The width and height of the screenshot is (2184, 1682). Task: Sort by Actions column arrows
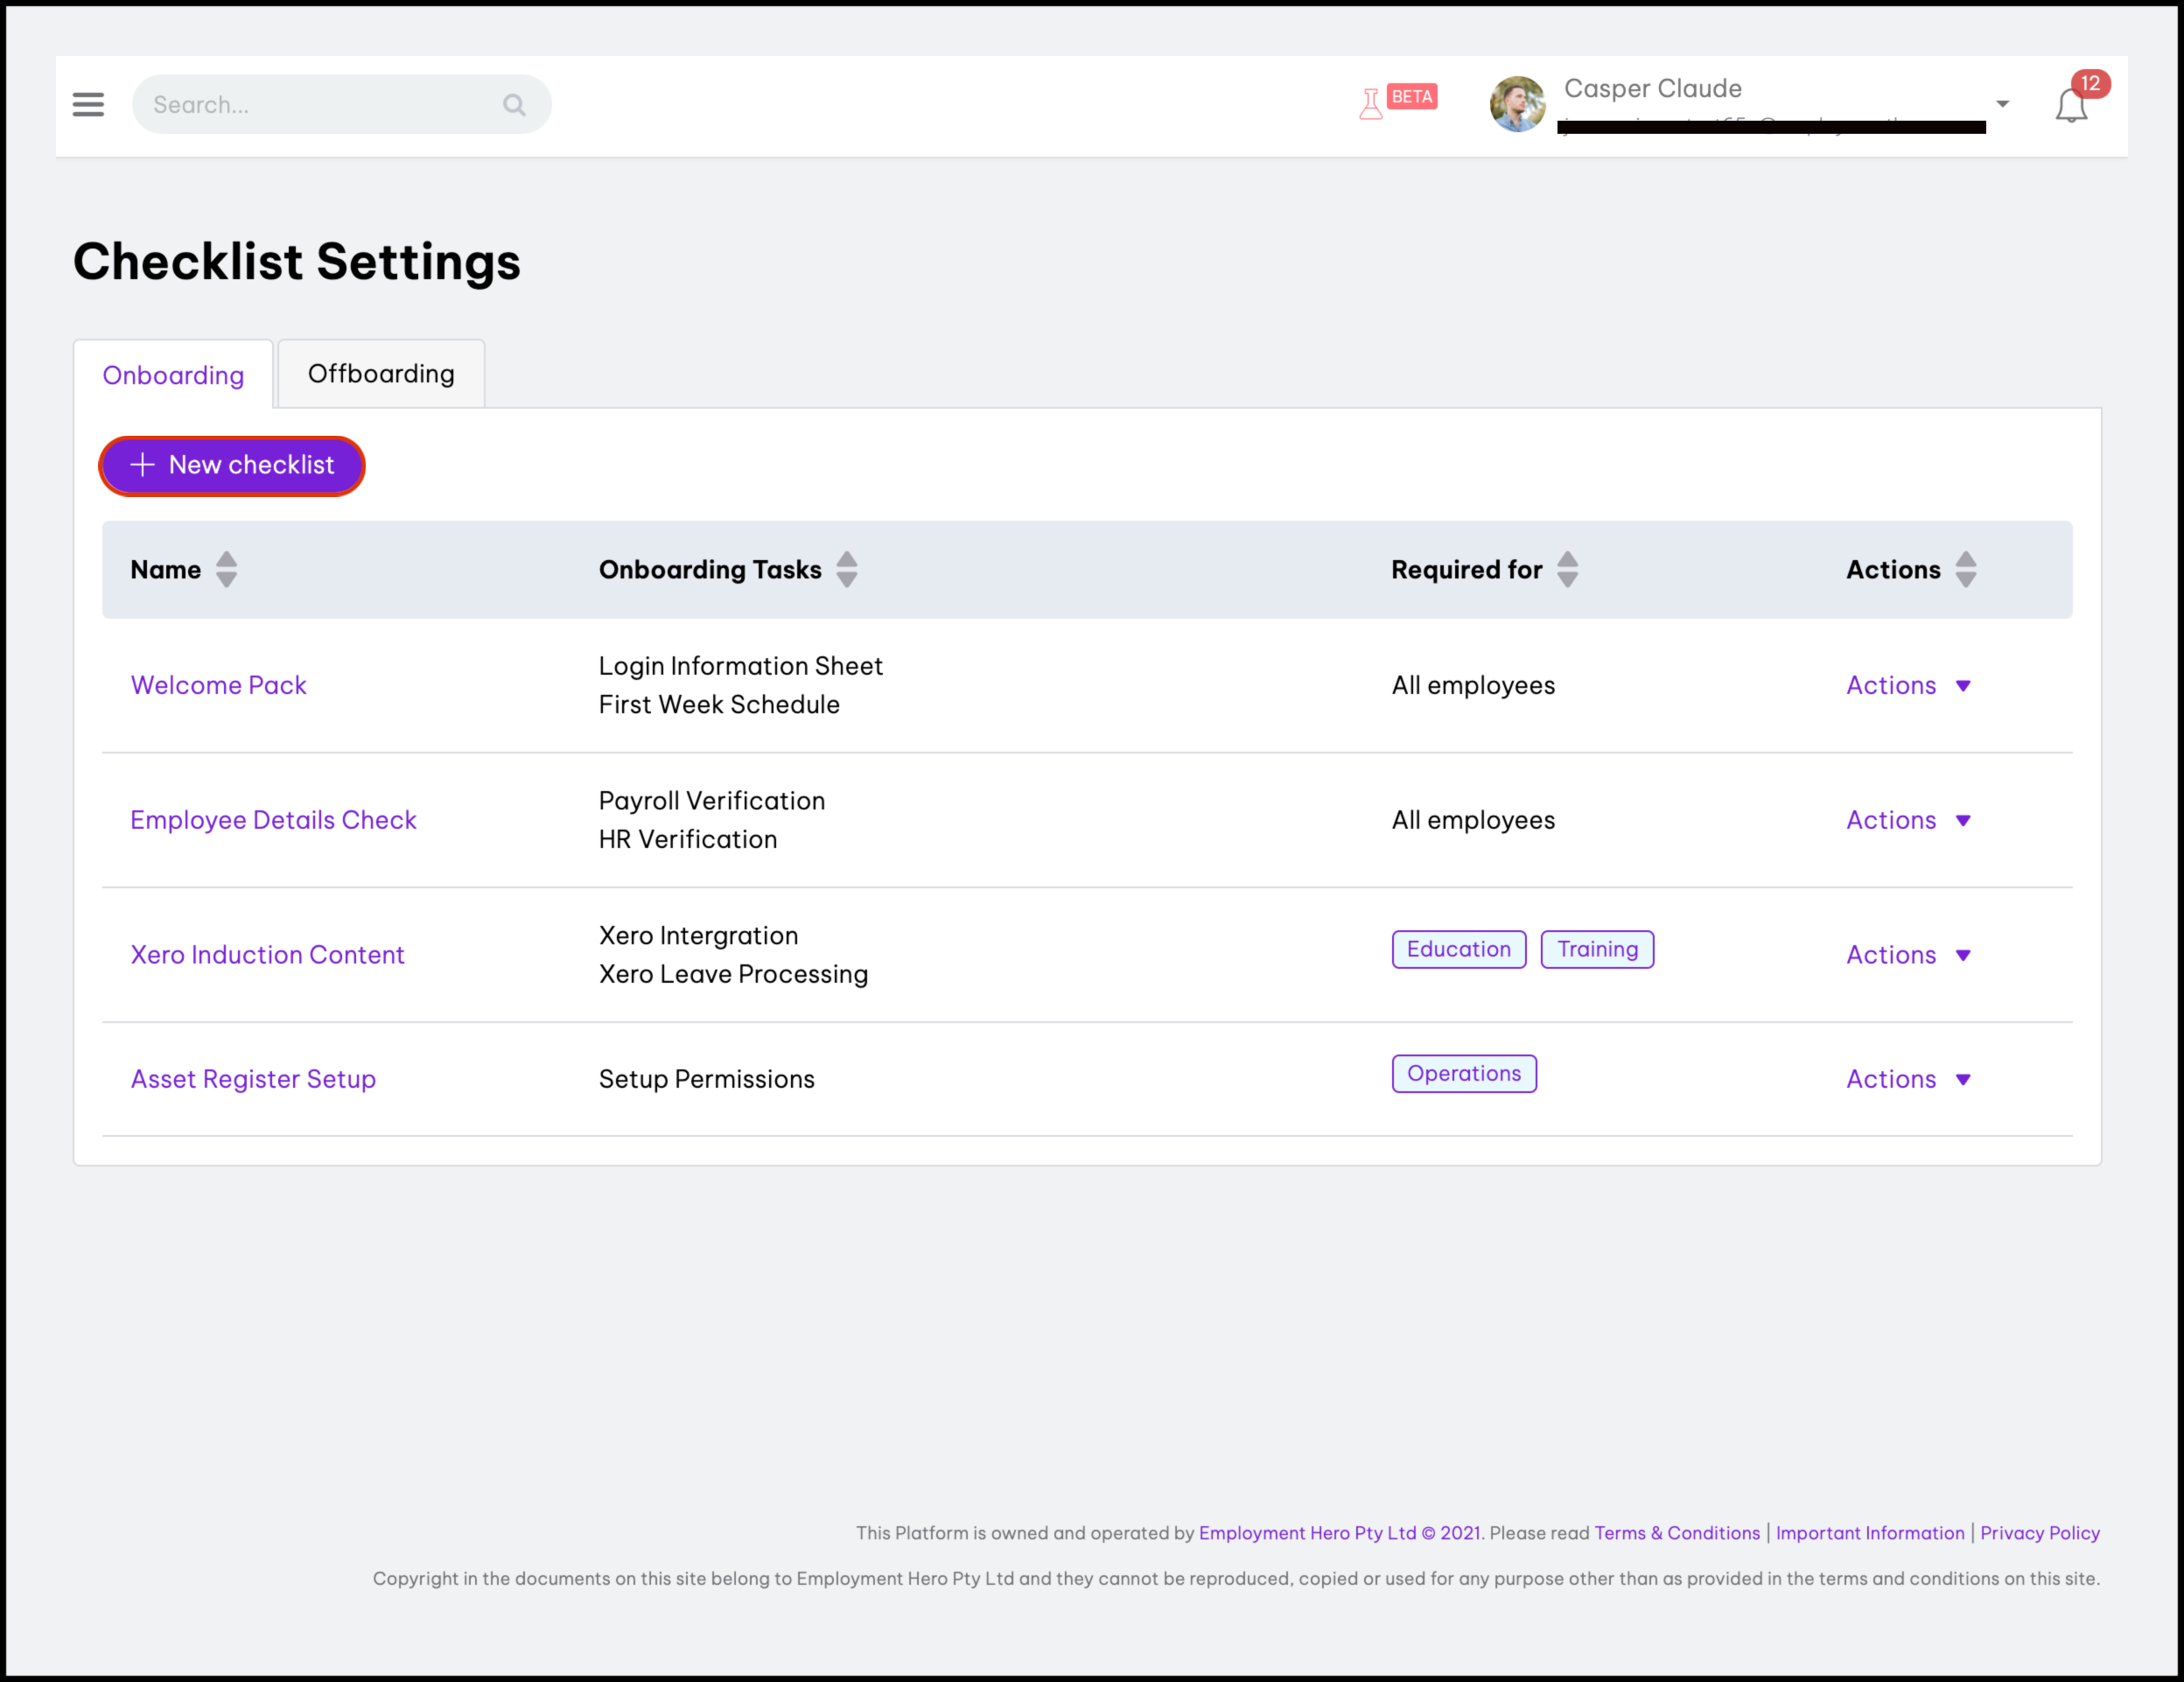(x=1965, y=569)
